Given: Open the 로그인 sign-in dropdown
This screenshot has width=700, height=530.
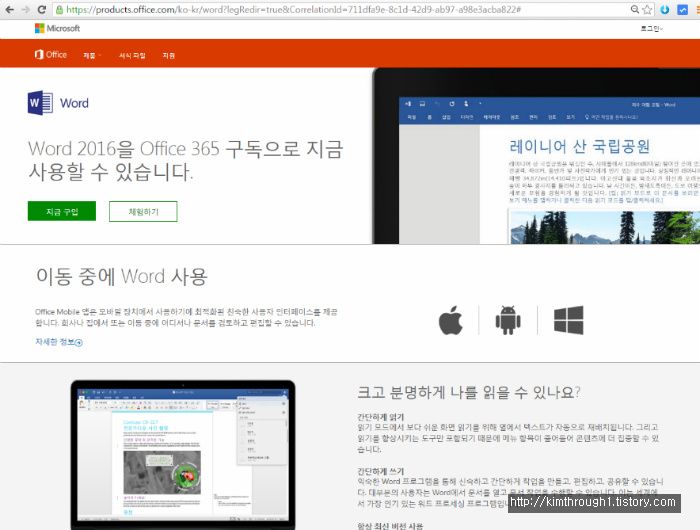Looking at the screenshot, I should [x=652, y=29].
